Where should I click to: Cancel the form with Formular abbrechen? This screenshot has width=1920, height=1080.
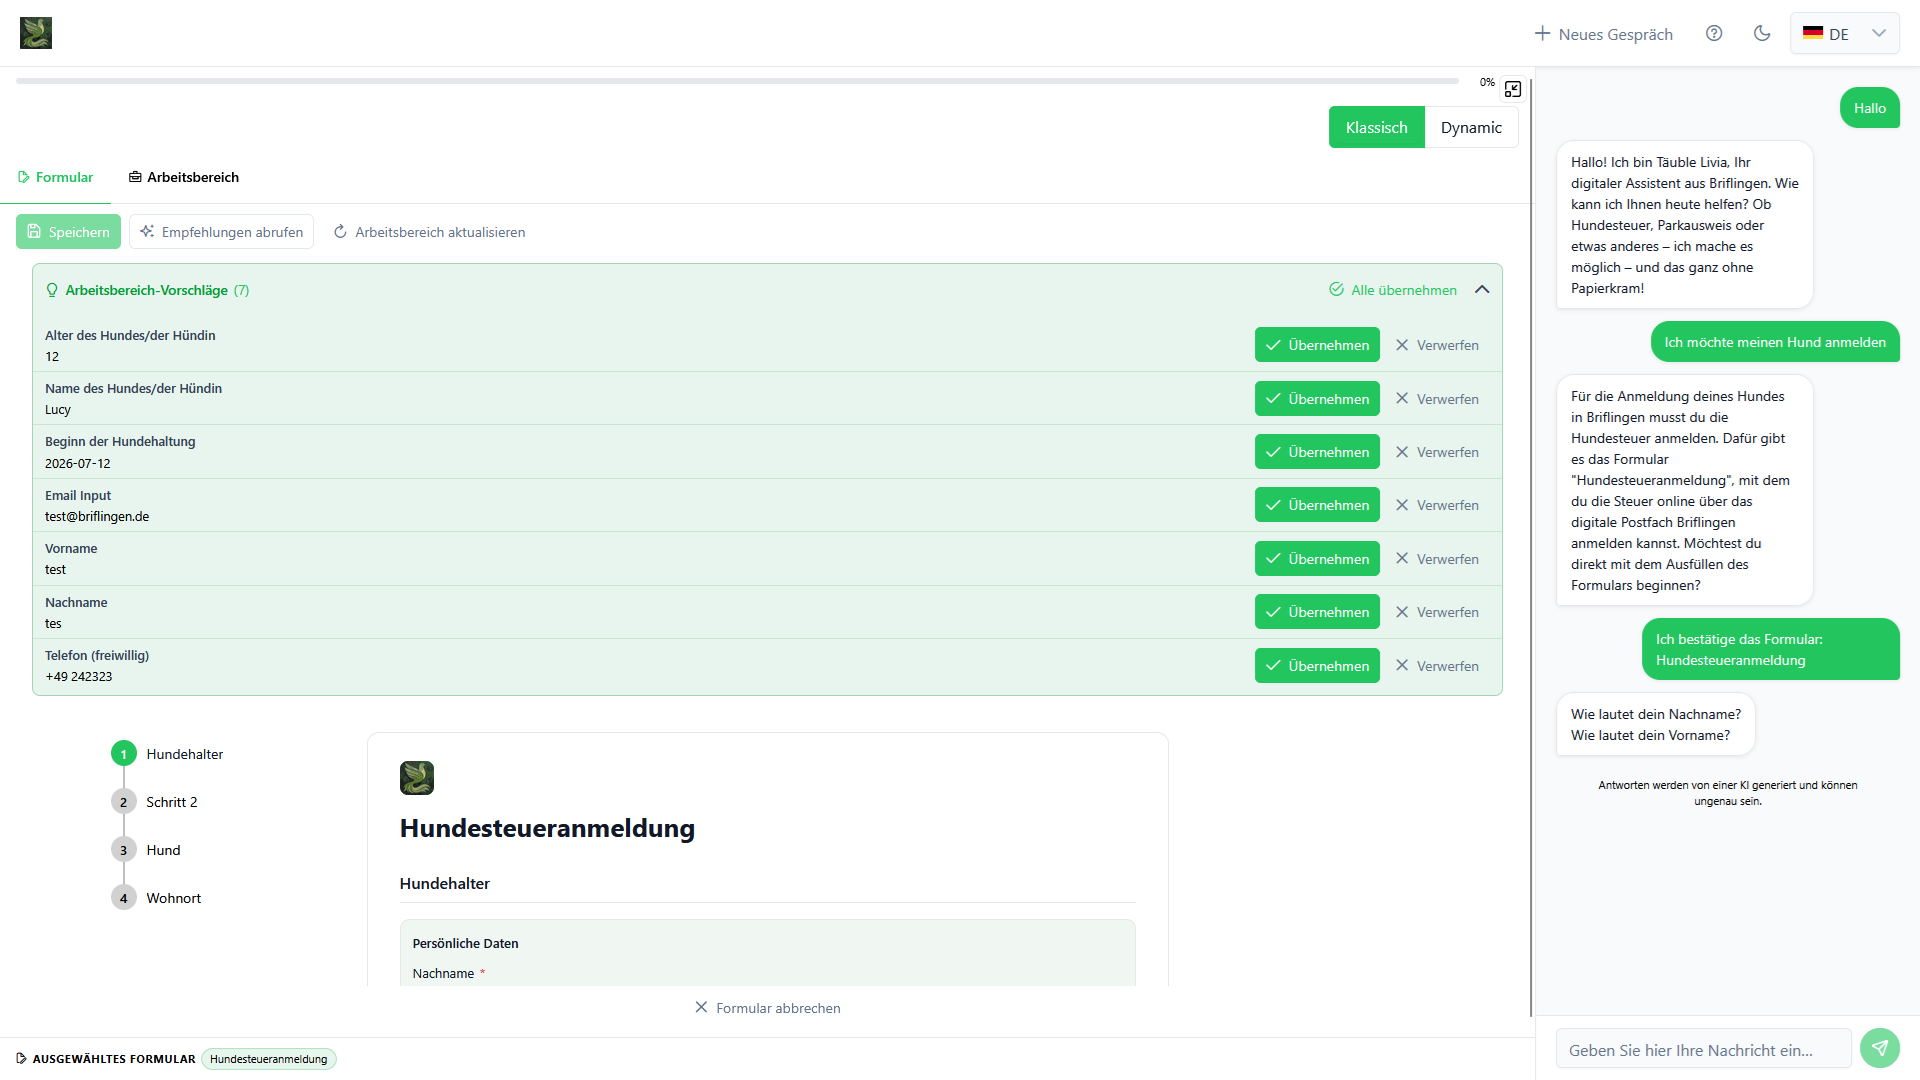click(768, 1008)
